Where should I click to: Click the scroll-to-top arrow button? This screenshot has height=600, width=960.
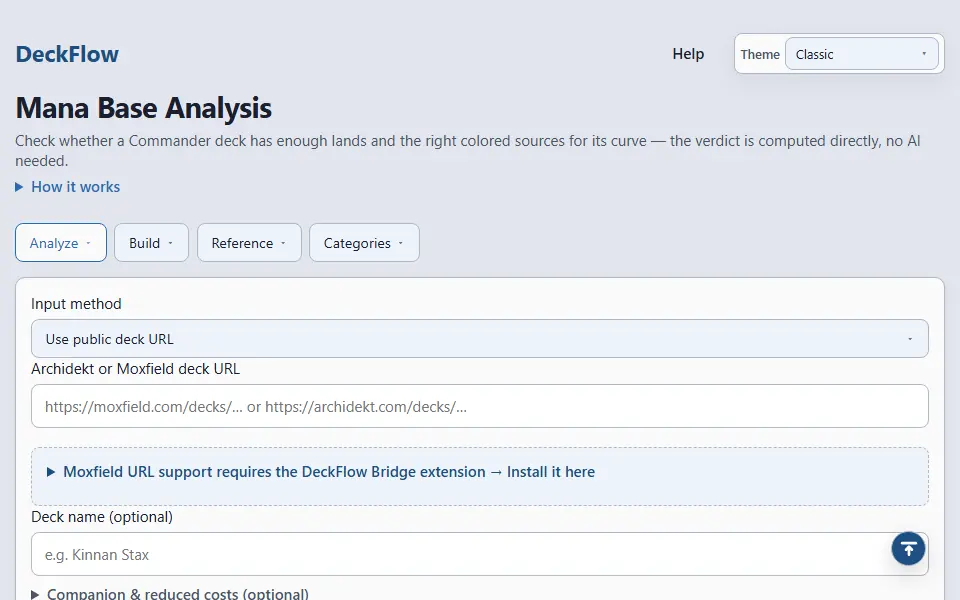908,549
